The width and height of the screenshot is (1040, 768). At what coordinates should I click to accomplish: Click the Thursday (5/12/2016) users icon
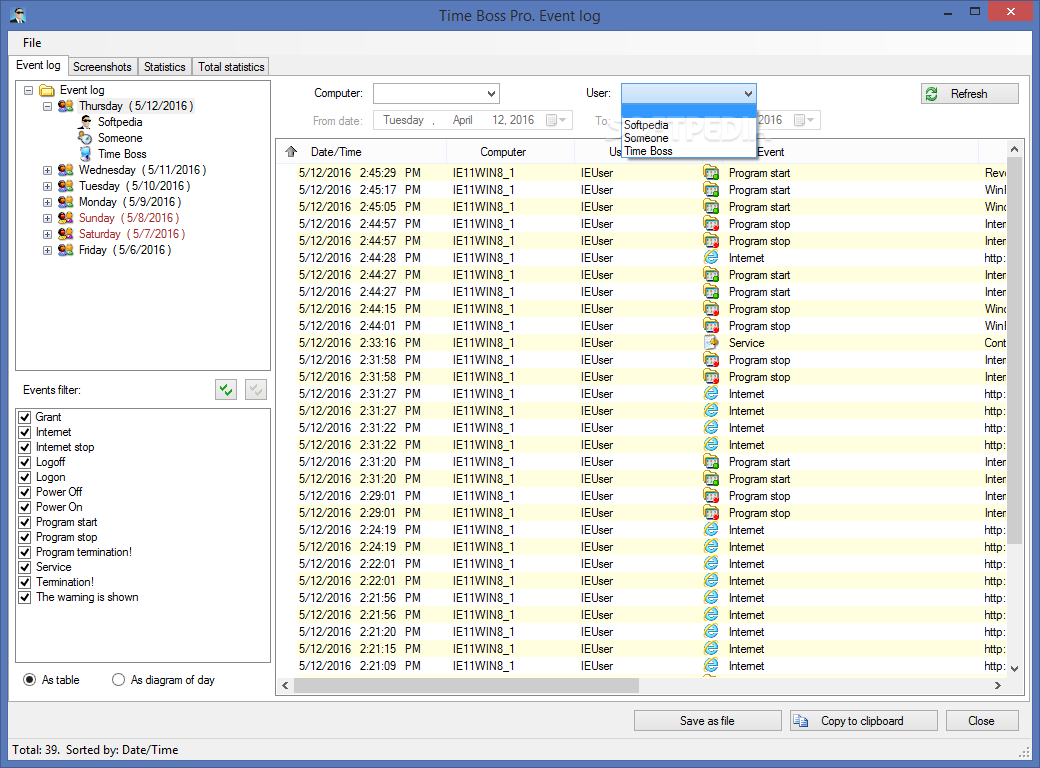66,106
